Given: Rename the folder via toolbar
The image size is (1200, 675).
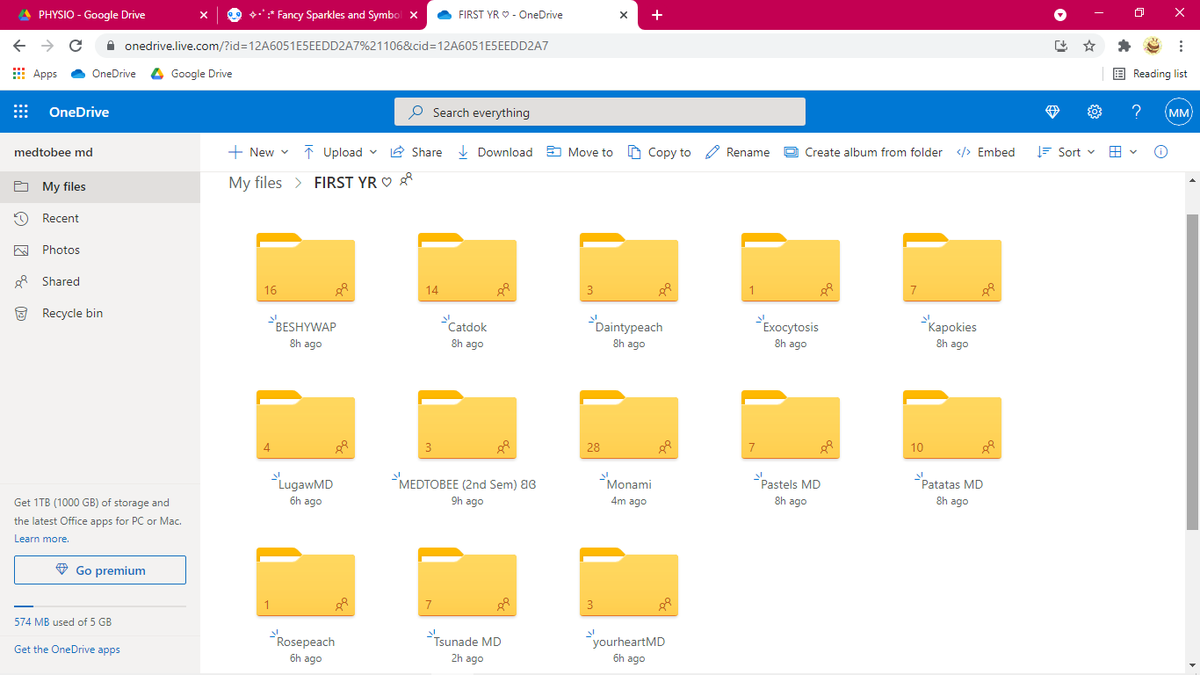Looking at the screenshot, I should [738, 152].
